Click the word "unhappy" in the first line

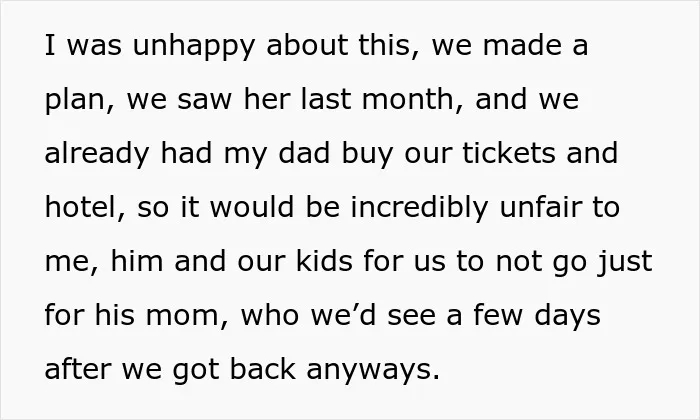[194, 47]
